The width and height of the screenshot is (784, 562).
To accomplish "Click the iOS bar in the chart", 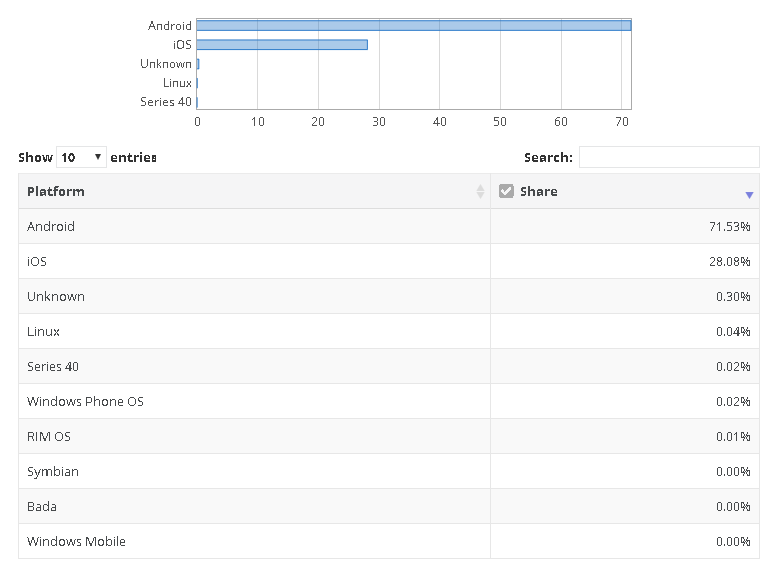I will point(282,44).
